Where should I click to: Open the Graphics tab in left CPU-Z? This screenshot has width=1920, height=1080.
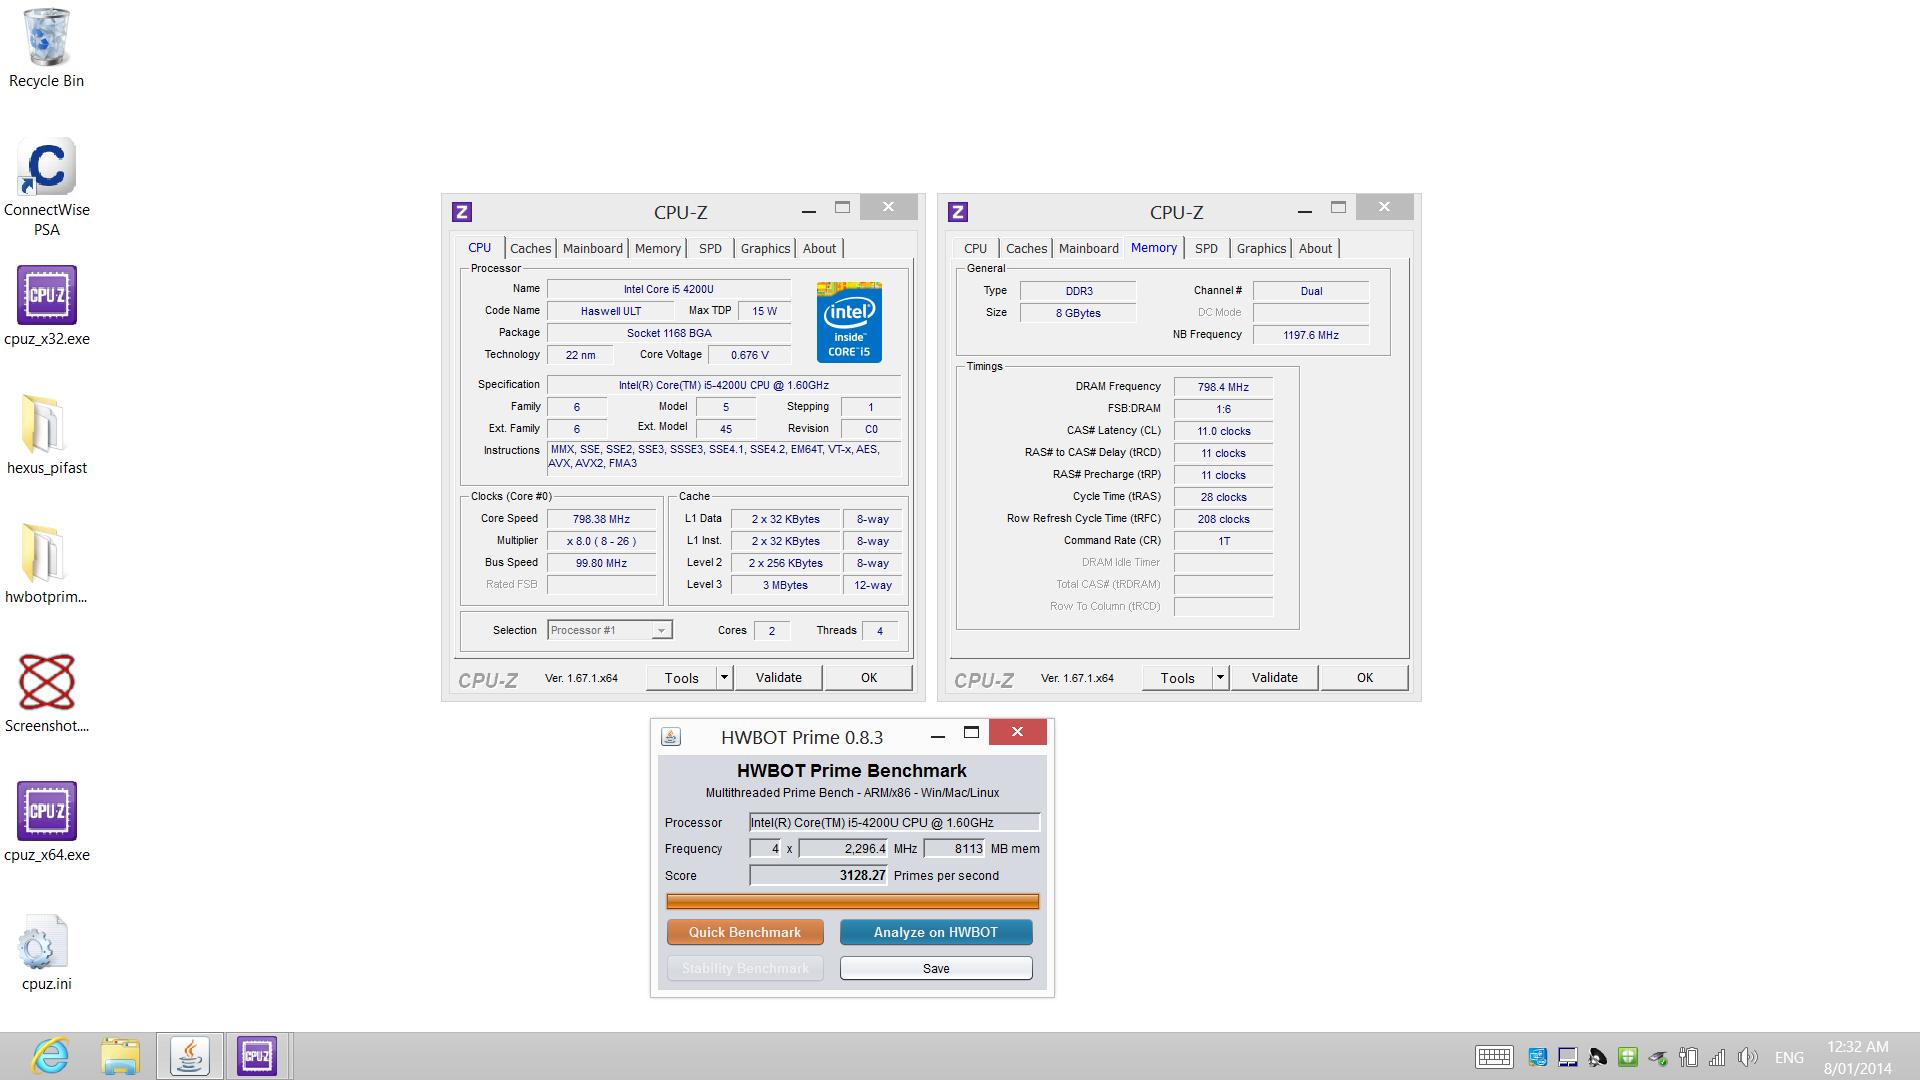click(765, 248)
